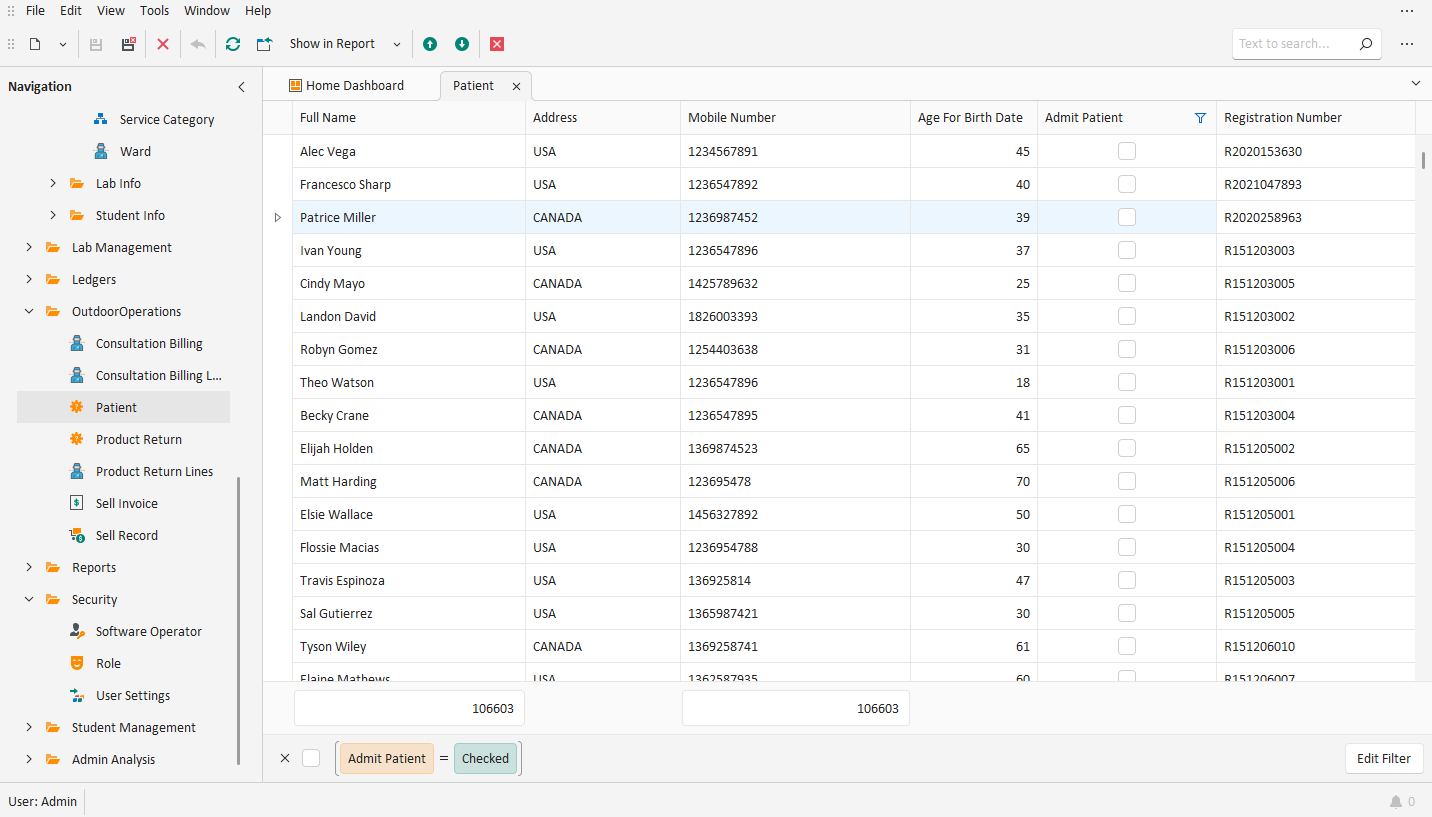Toggle Admit Patient checkbox for Alec Vega
Screen dimensions: 1432x817
1127,151
